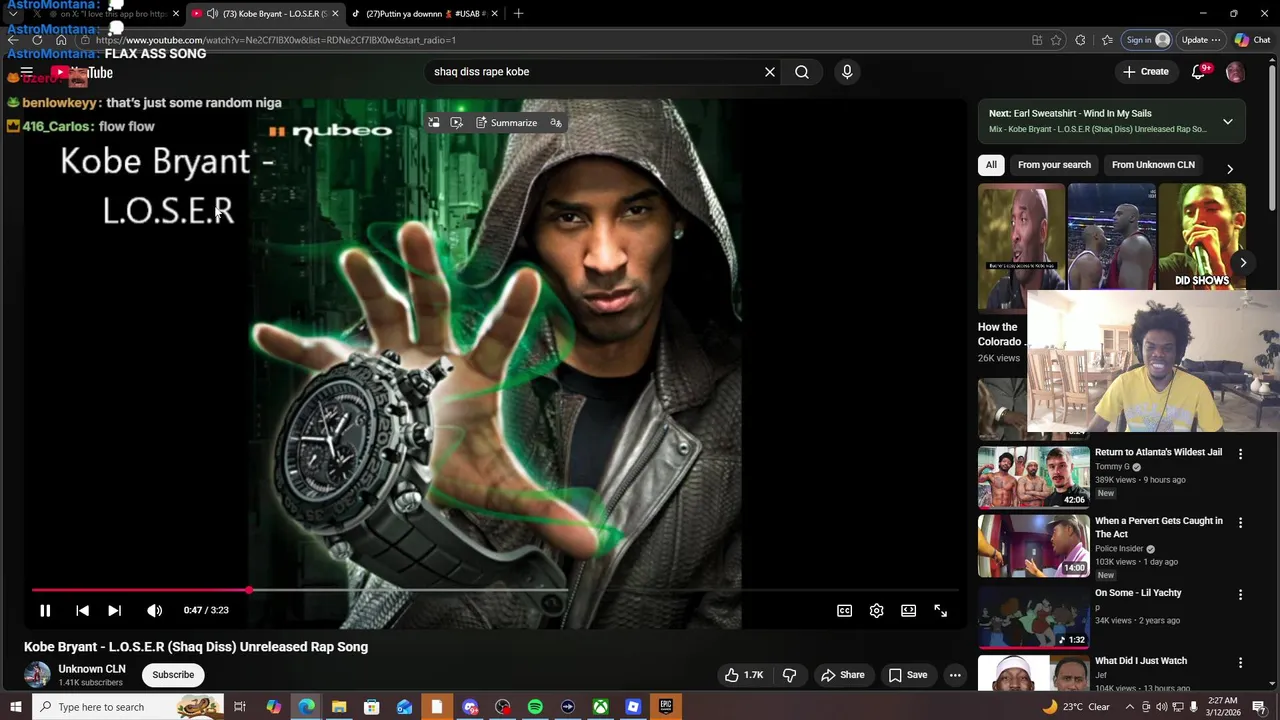Open a new browser tab with plus button
The image size is (1280, 720).
pos(518,14)
